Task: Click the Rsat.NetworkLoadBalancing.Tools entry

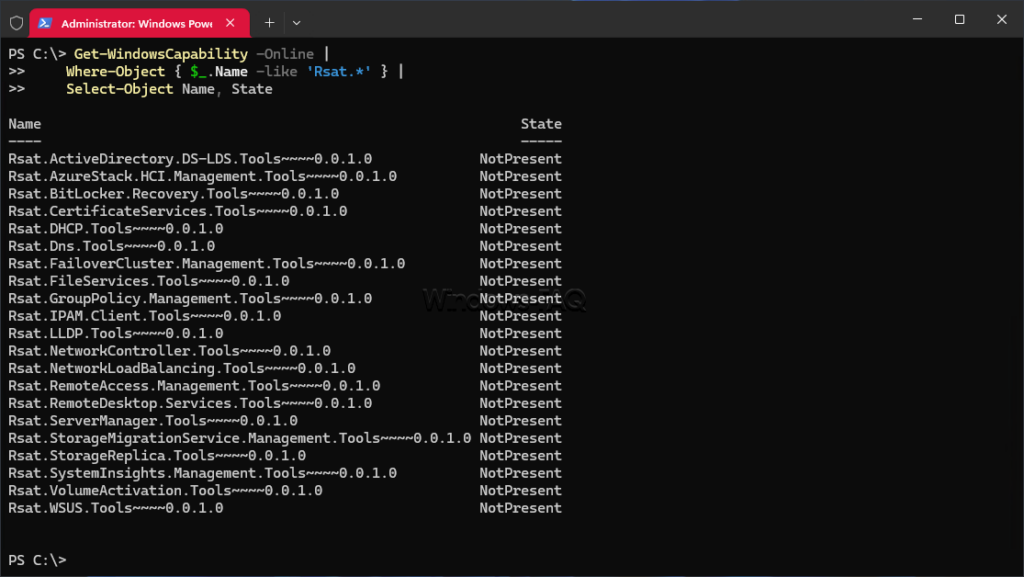Action: click(x=182, y=368)
